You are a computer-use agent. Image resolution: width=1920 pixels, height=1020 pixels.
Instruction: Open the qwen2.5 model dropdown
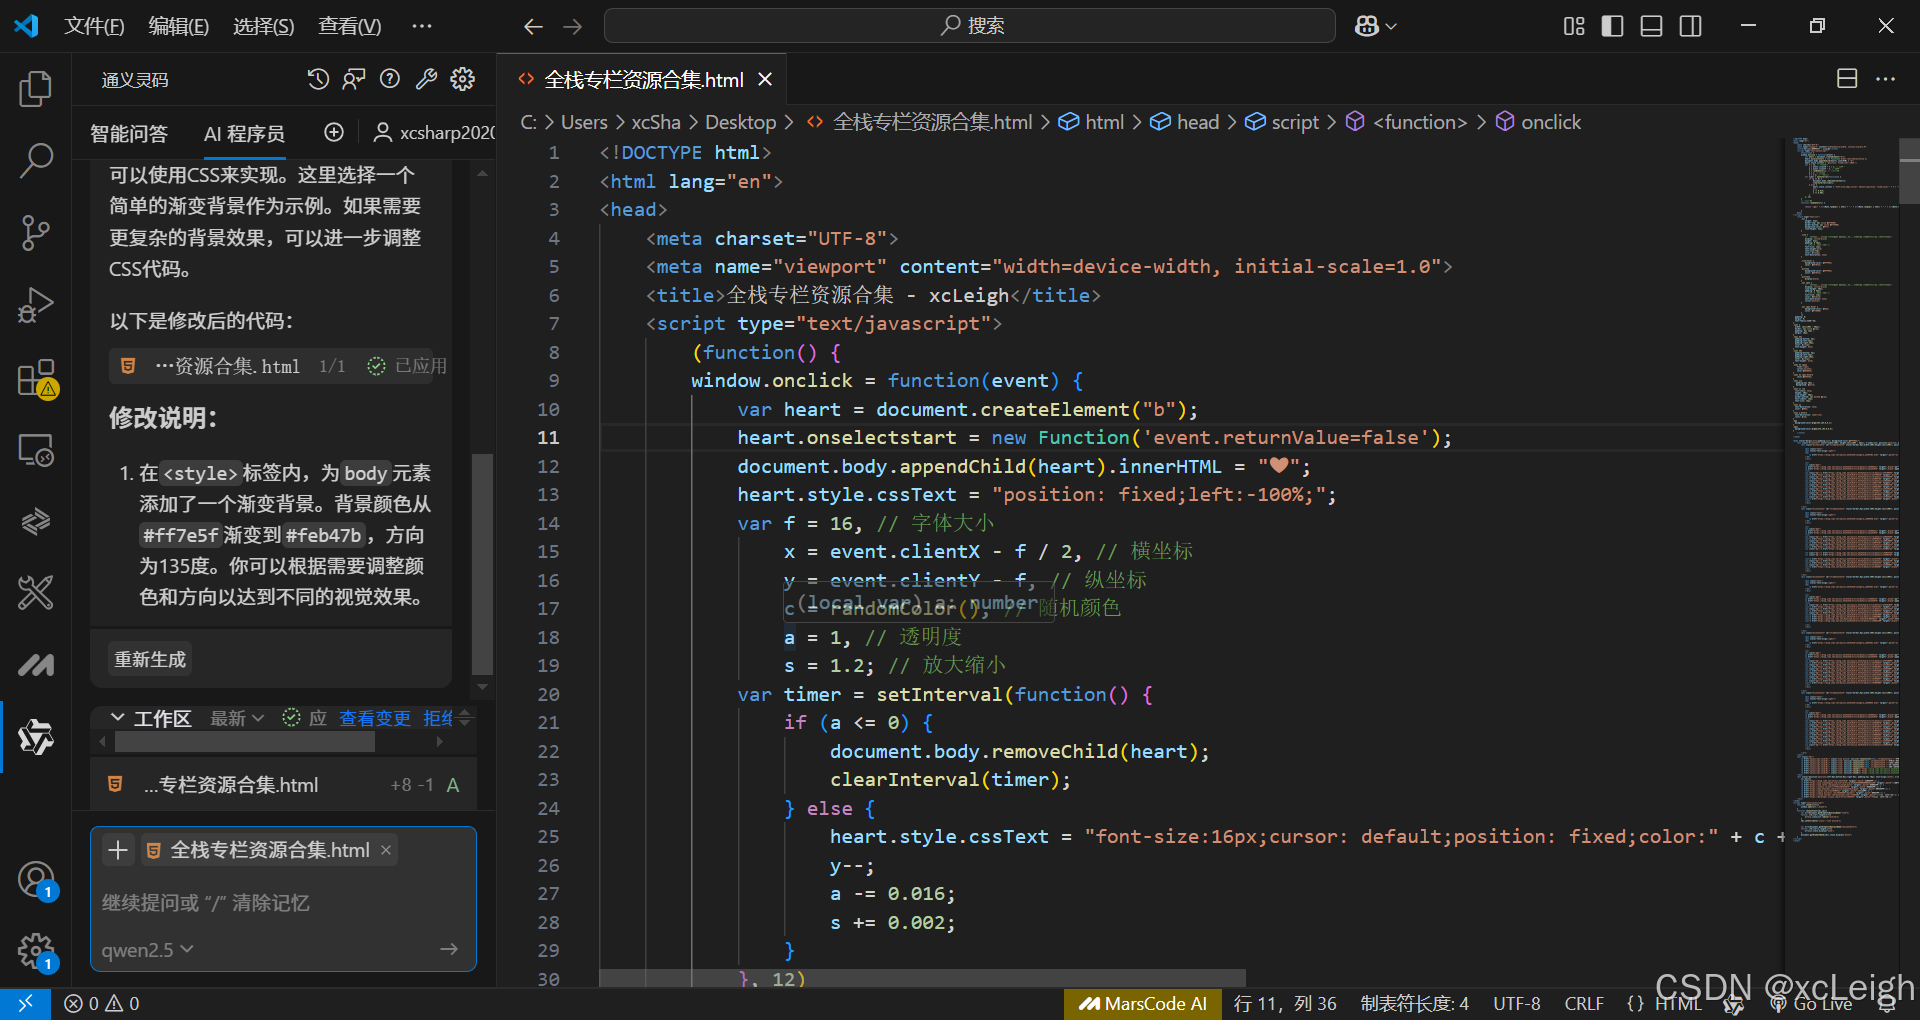click(147, 949)
